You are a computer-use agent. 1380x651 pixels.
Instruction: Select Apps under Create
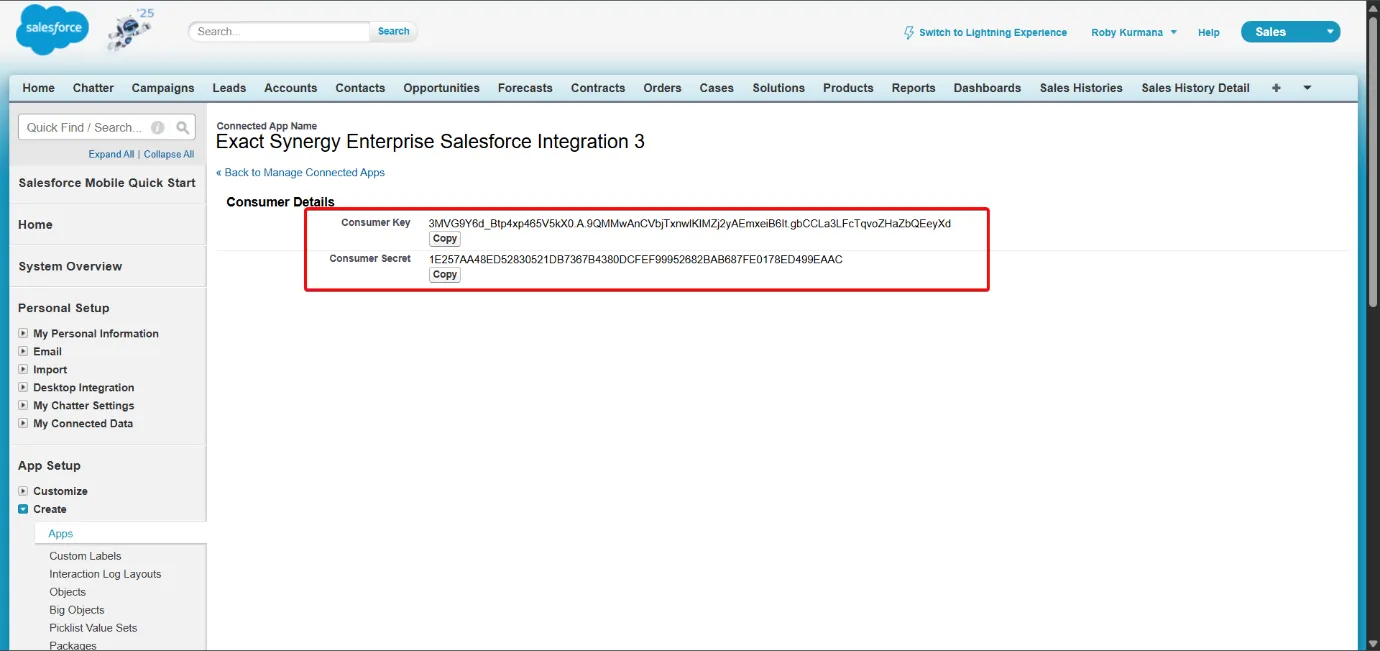(x=61, y=534)
